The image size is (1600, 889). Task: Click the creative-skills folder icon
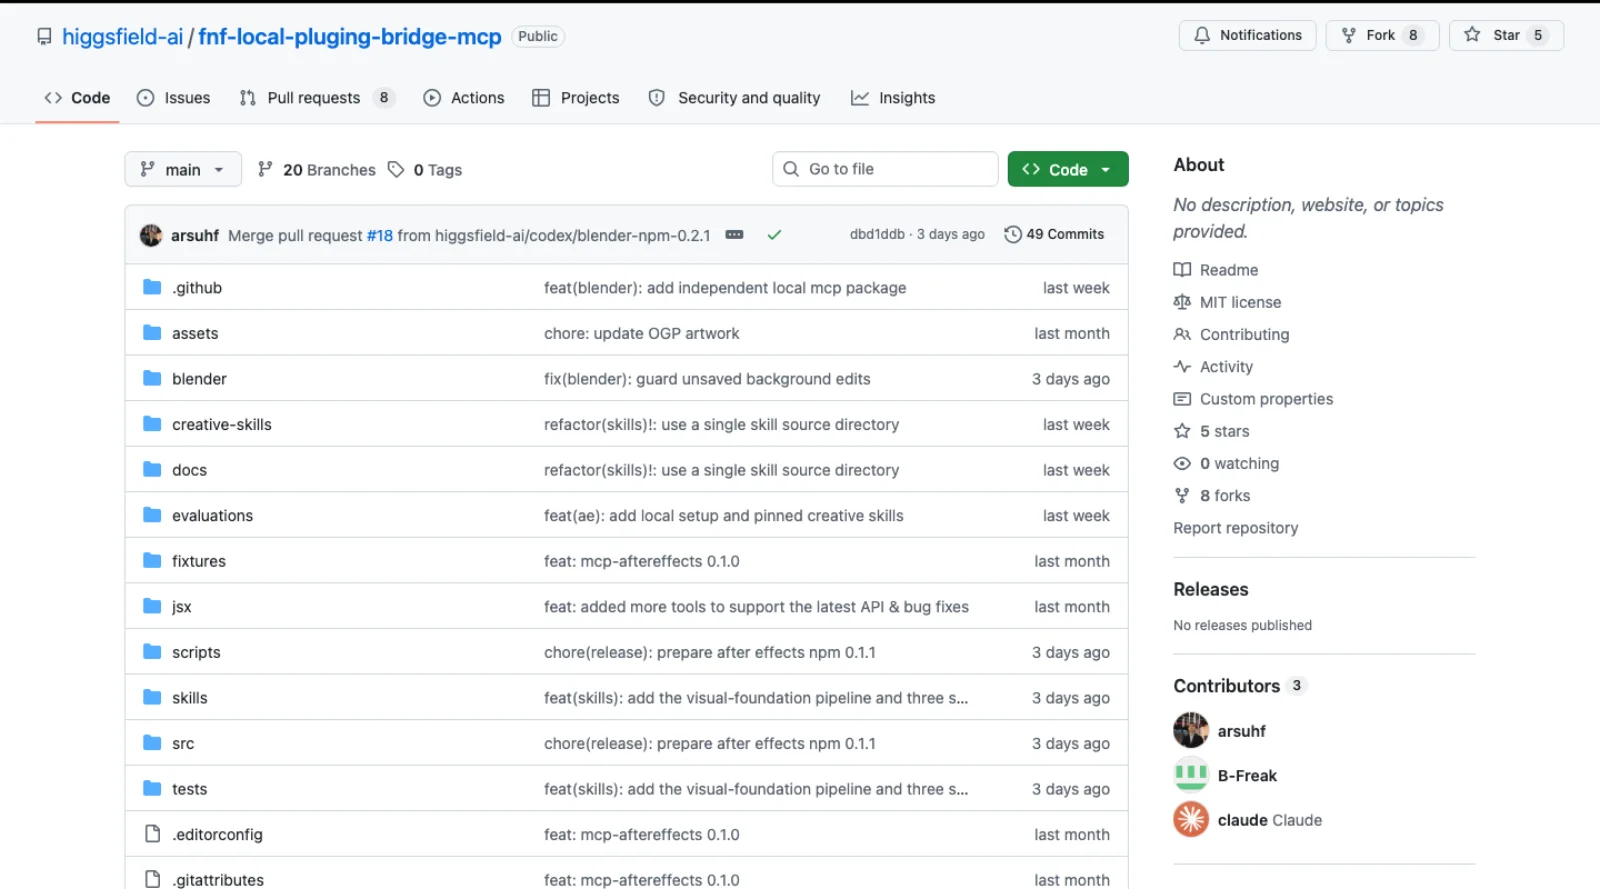[x=152, y=424]
